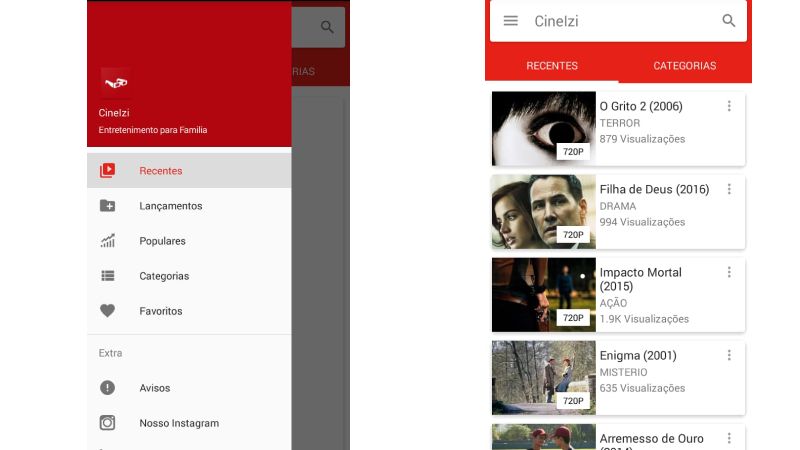Go to Populares in the drawer
Image resolution: width=800 pixels, height=450 pixels.
click(x=163, y=241)
